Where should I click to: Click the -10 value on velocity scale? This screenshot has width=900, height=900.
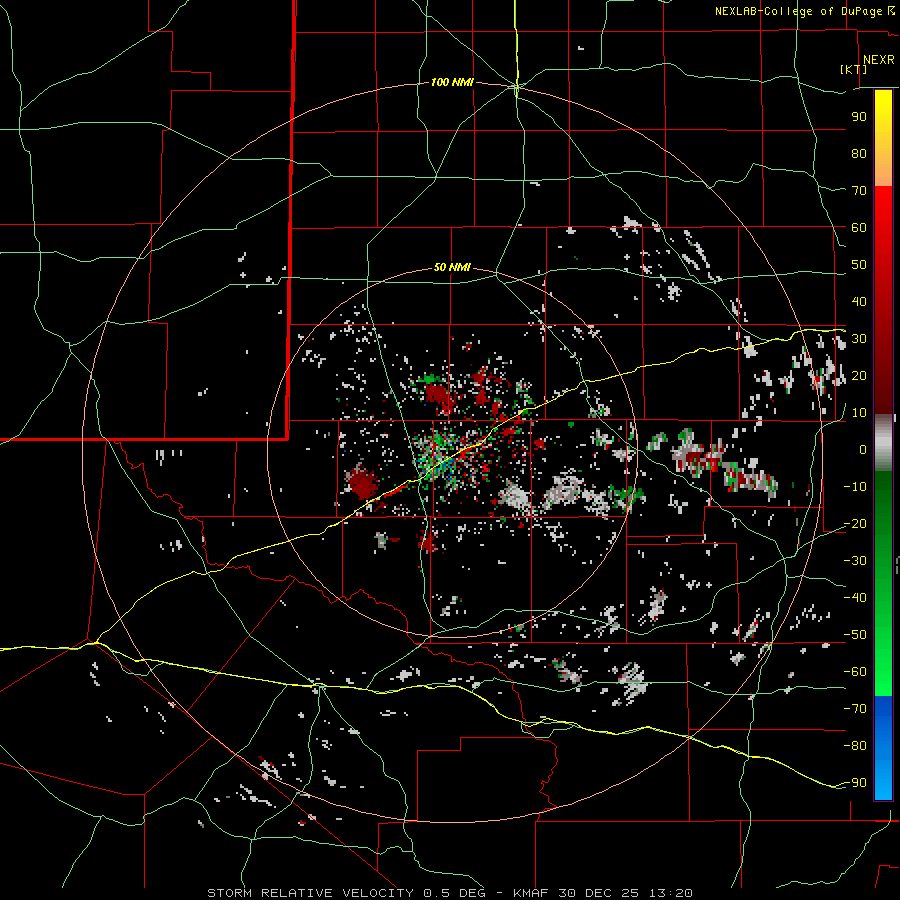pos(855,487)
